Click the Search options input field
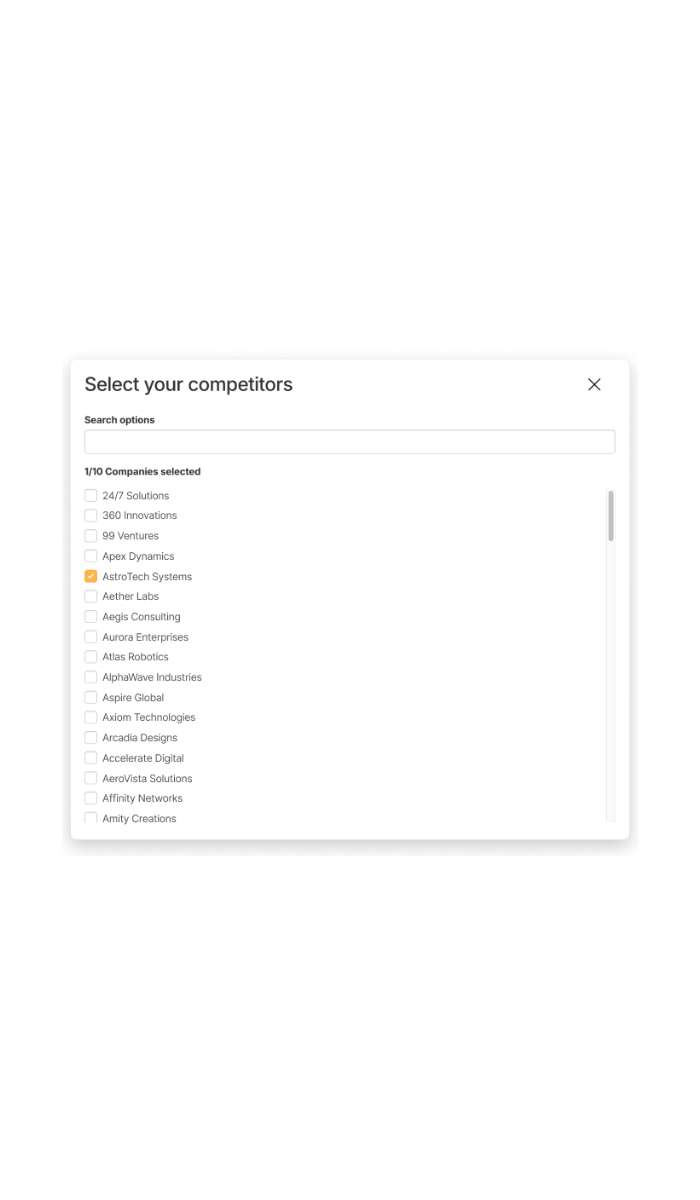 (x=349, y=442)
